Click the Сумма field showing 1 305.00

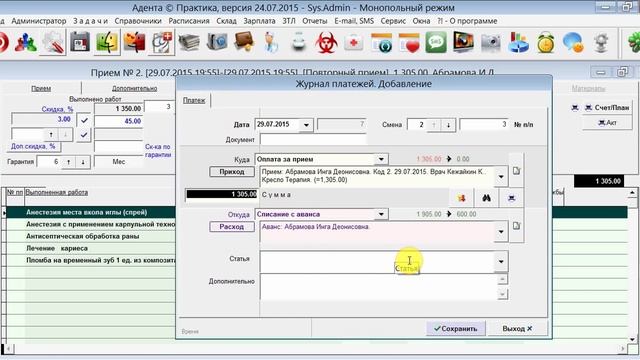click(222, 194)
